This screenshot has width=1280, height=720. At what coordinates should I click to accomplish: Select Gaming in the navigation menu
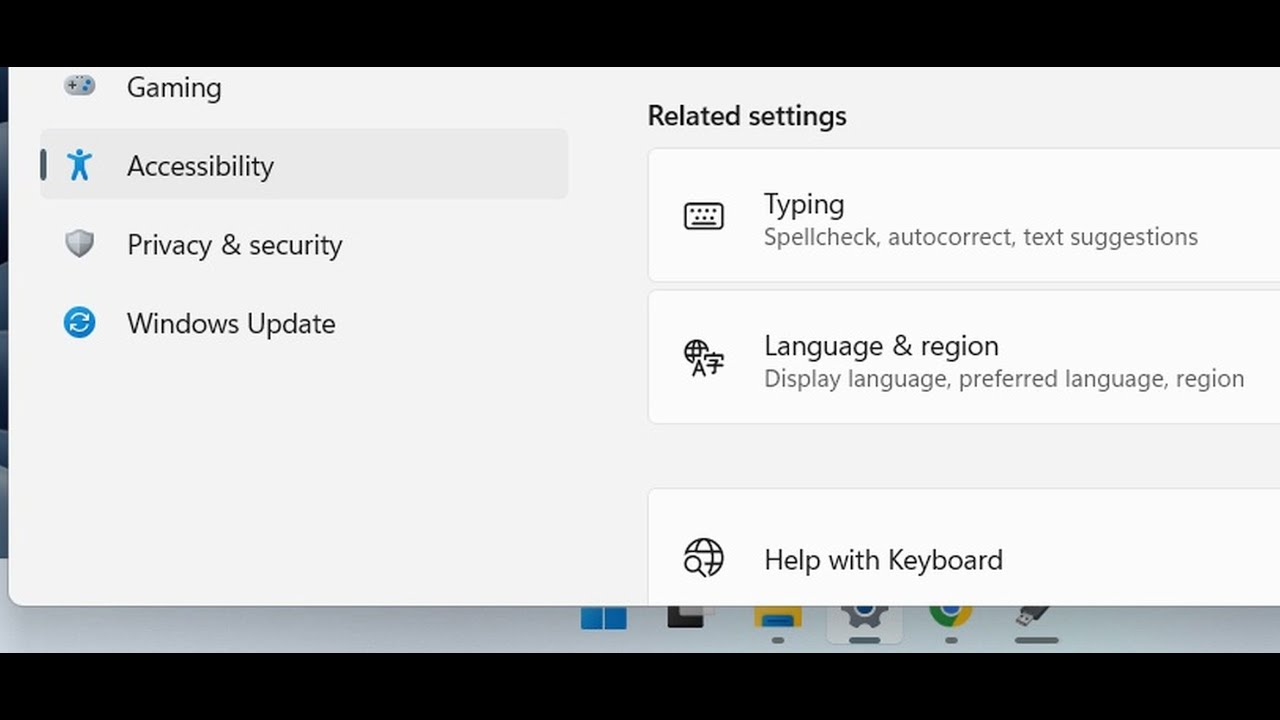point(173,87)
